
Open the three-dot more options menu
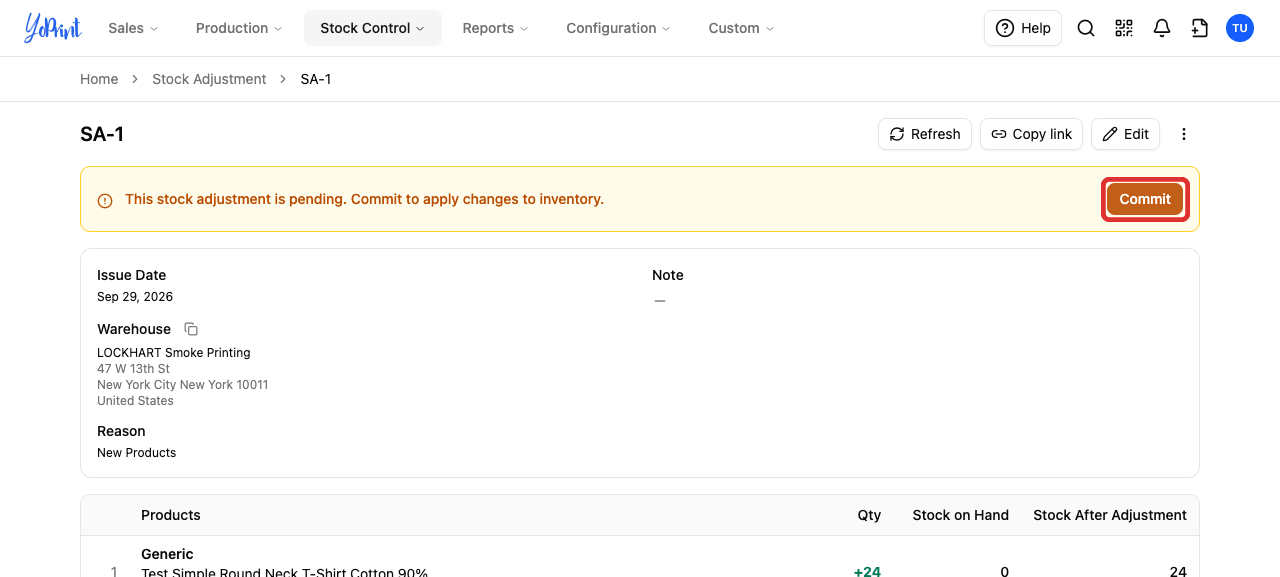click(x=1184, y=134)
